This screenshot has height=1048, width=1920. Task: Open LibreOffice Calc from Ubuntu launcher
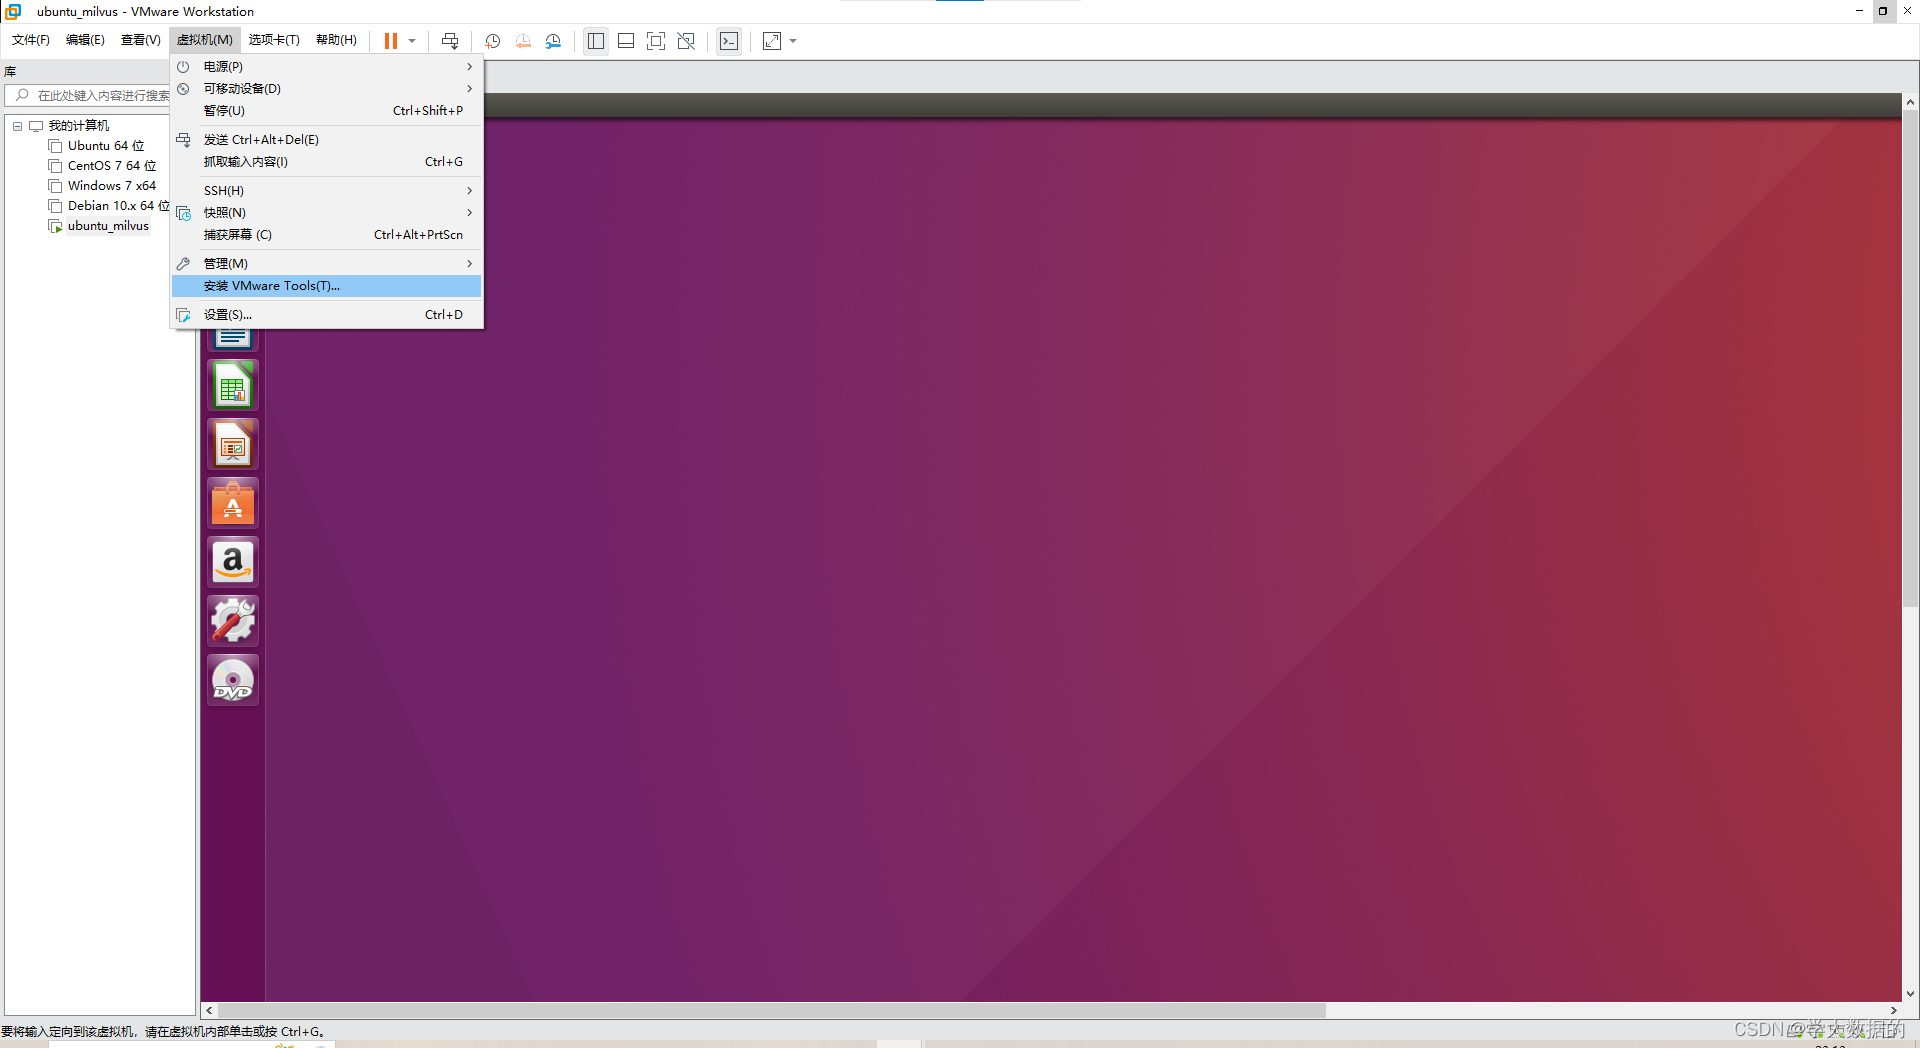point(233,386)
